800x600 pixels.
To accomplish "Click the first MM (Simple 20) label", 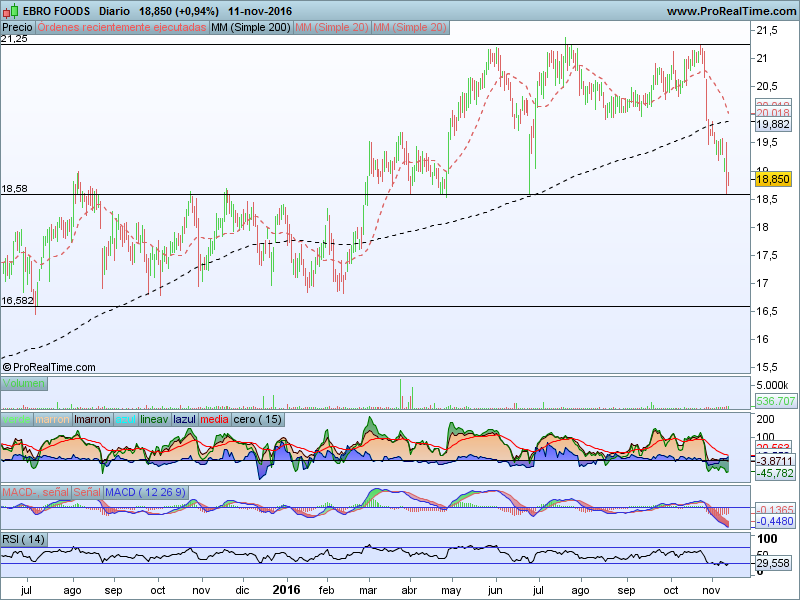I will 331,27.
